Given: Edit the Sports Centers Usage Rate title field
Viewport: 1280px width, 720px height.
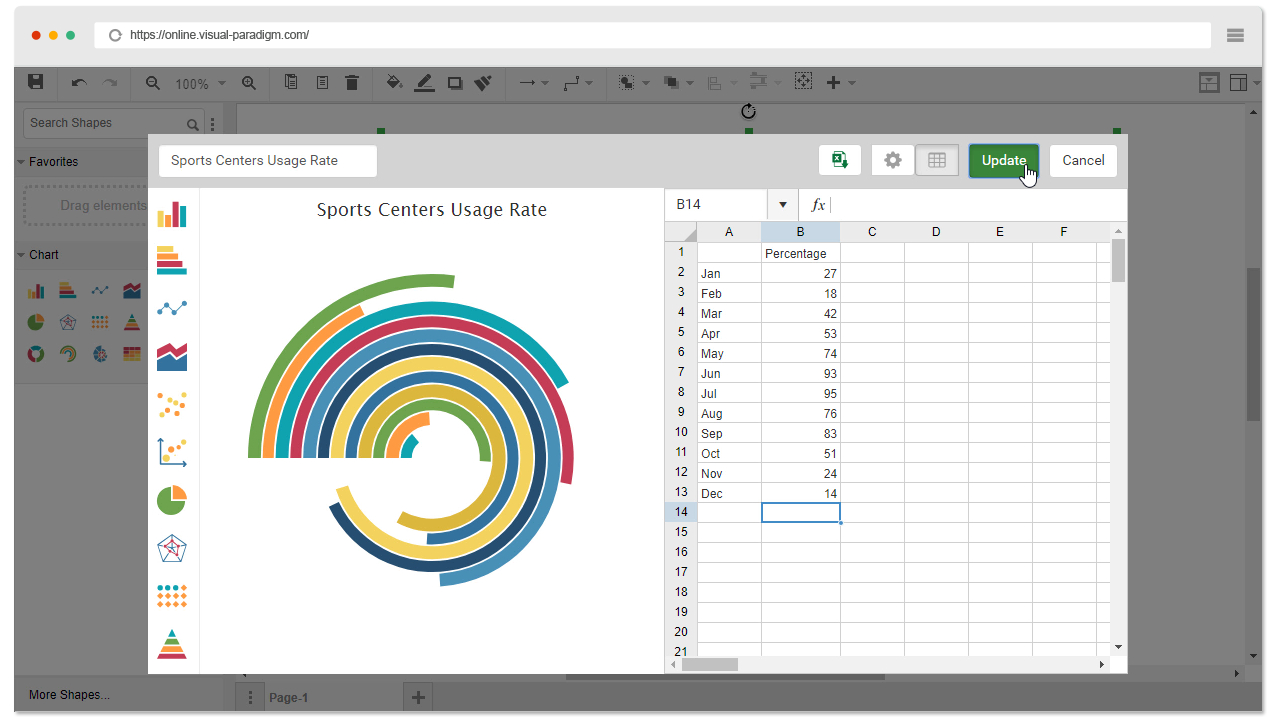Looking at the screenshot, I should point(268,161).
